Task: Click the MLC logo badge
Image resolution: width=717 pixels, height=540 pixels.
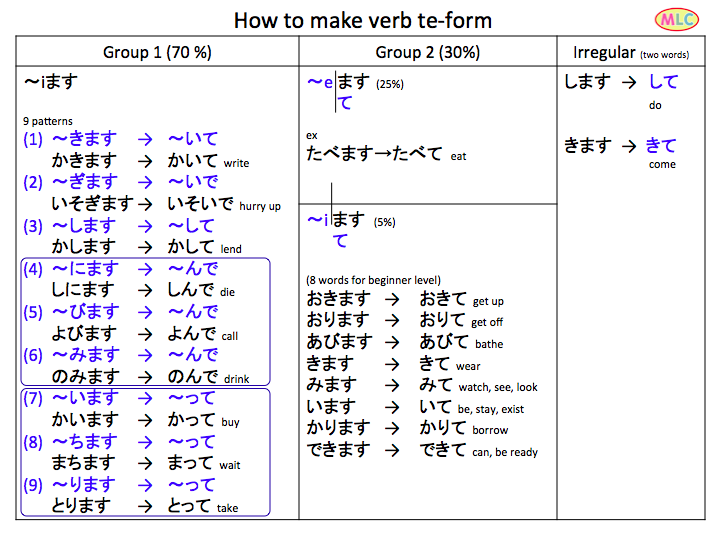Action: point(677,19)
